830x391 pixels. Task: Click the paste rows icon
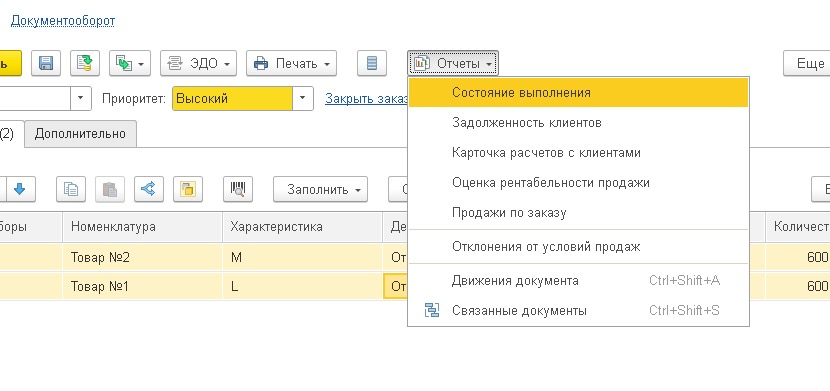click(x=110, y=189)
